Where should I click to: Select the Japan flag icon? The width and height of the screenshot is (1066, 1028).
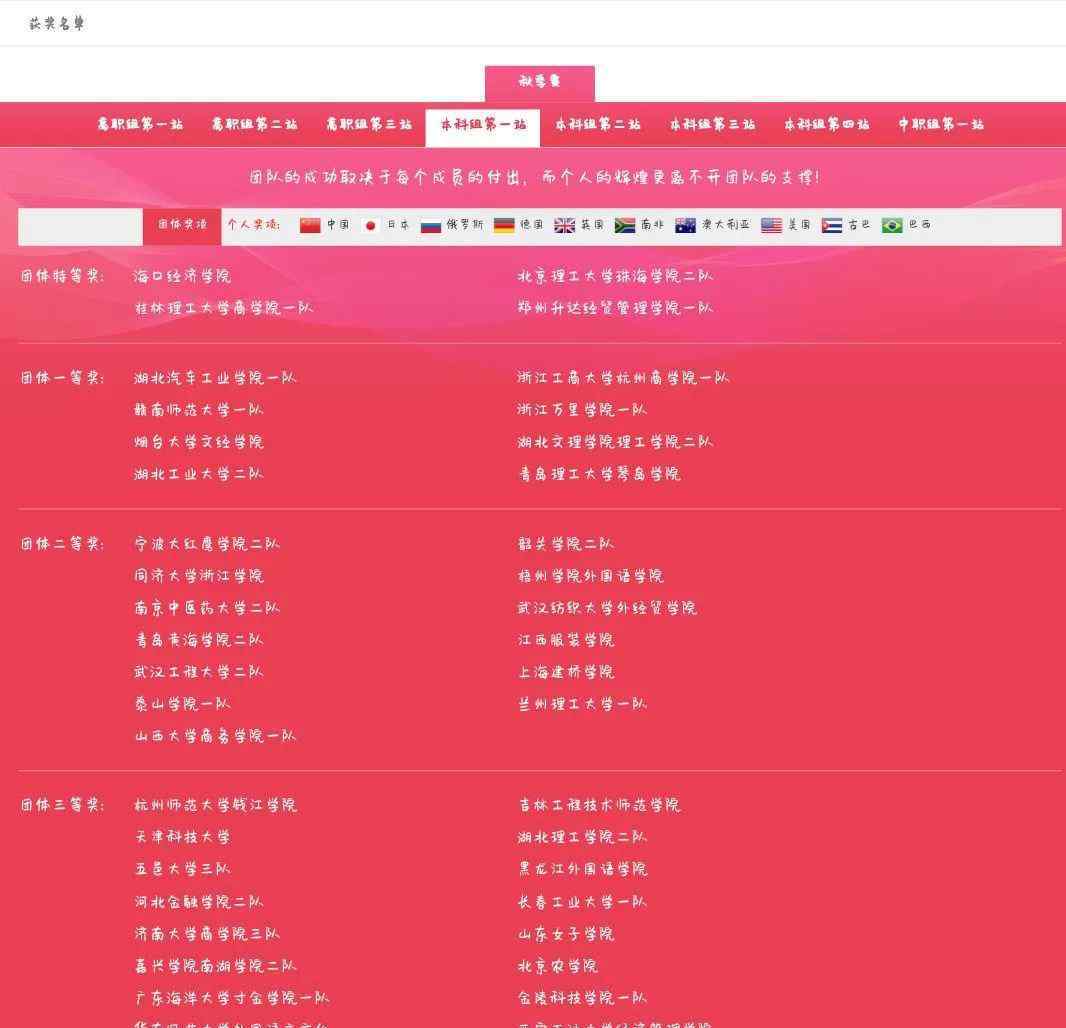click(x=370, y=225)
